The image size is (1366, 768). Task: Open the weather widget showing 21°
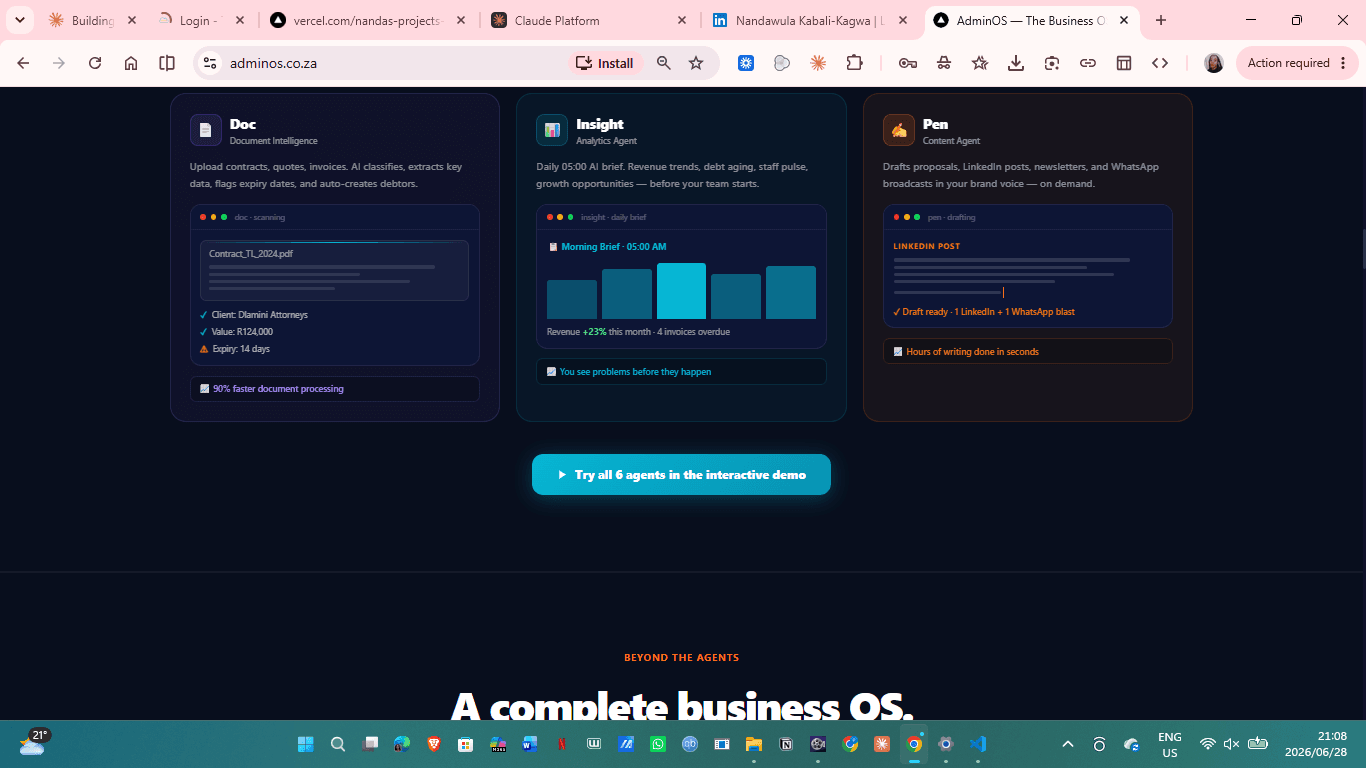33,742
